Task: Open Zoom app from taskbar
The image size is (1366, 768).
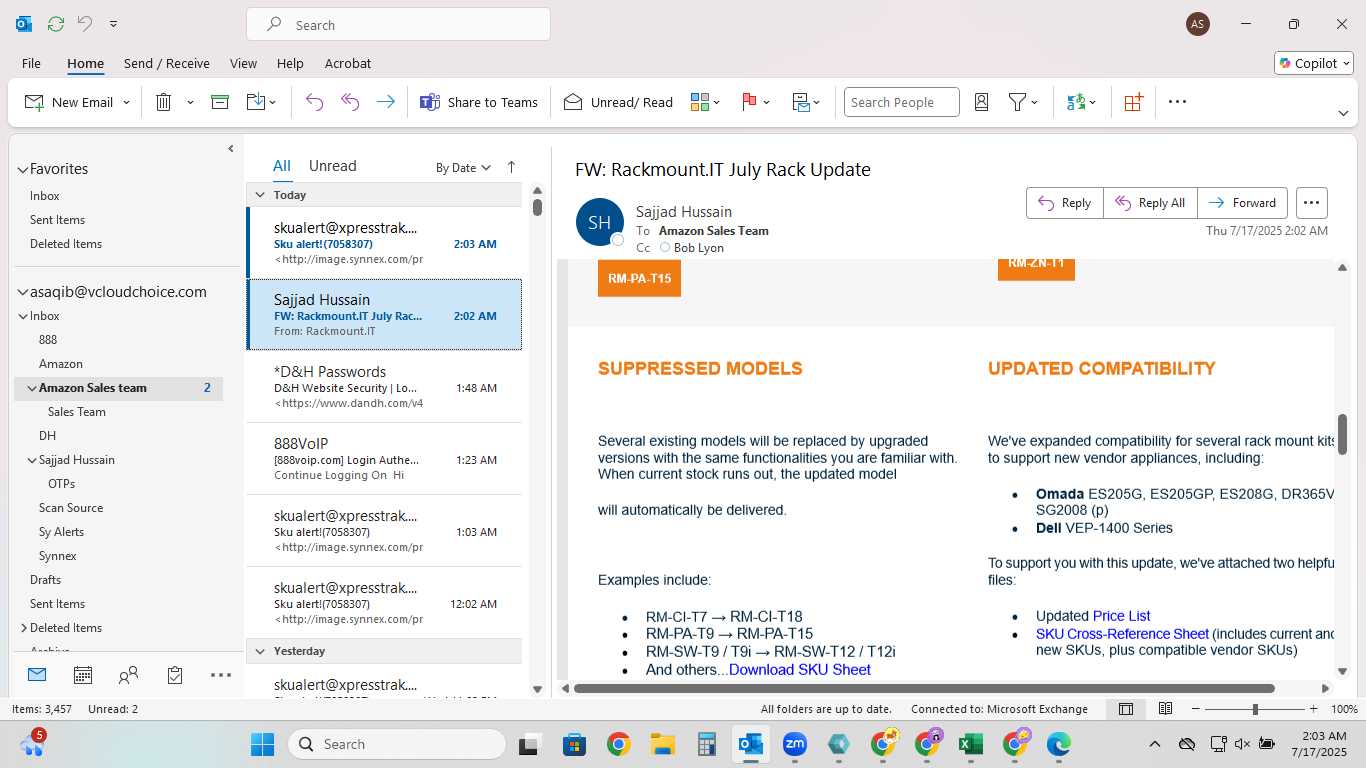Action: 795,744
